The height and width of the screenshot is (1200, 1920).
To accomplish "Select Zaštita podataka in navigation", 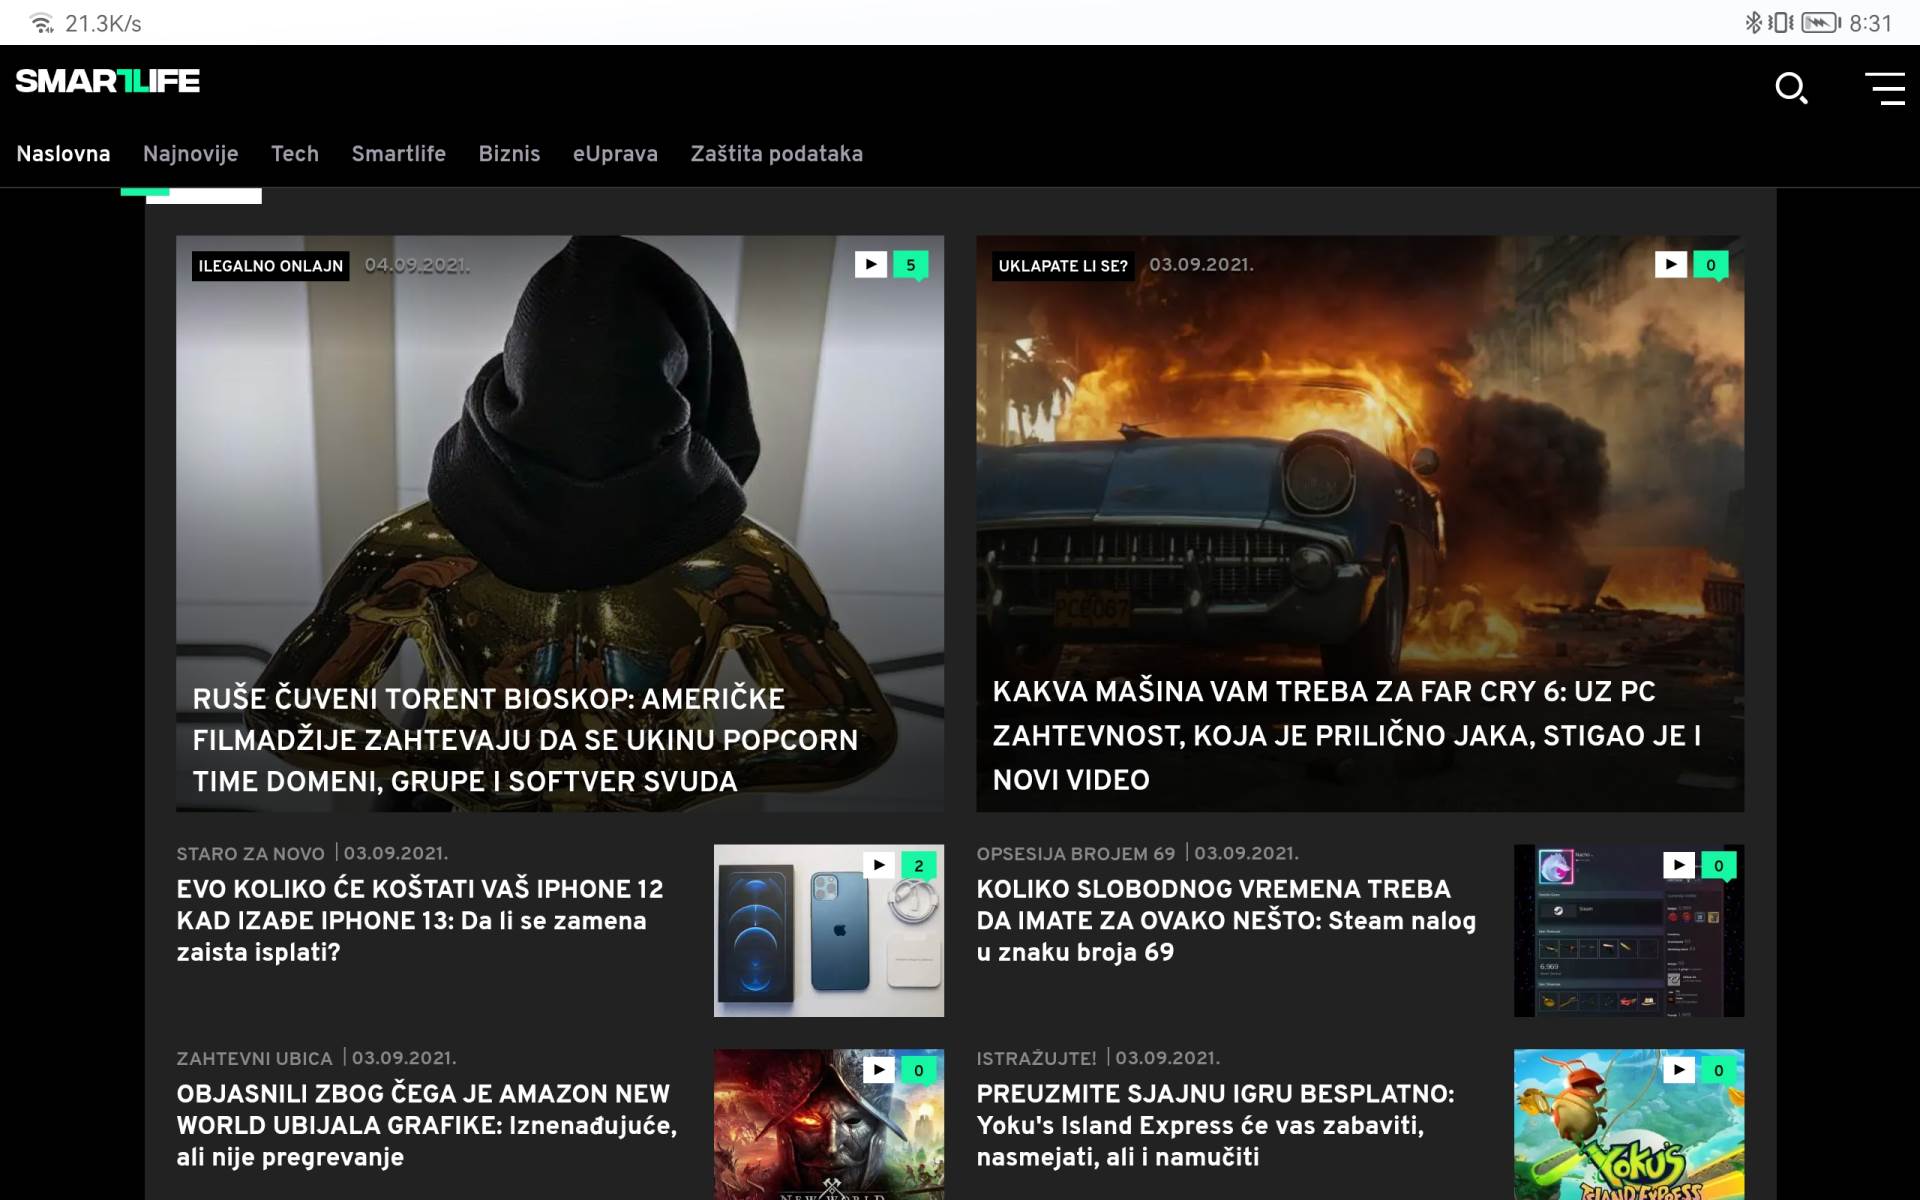I will 776,154.
